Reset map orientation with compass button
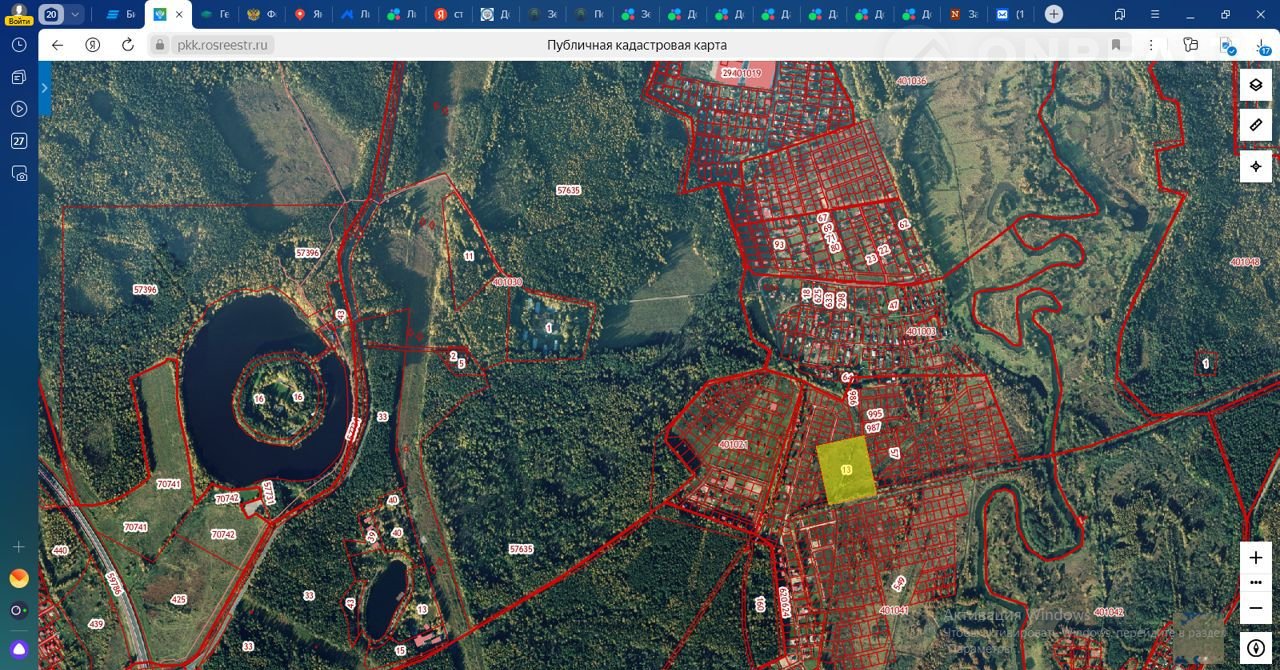Viewport: 1280px width, 670px height. pos(1256,647)
